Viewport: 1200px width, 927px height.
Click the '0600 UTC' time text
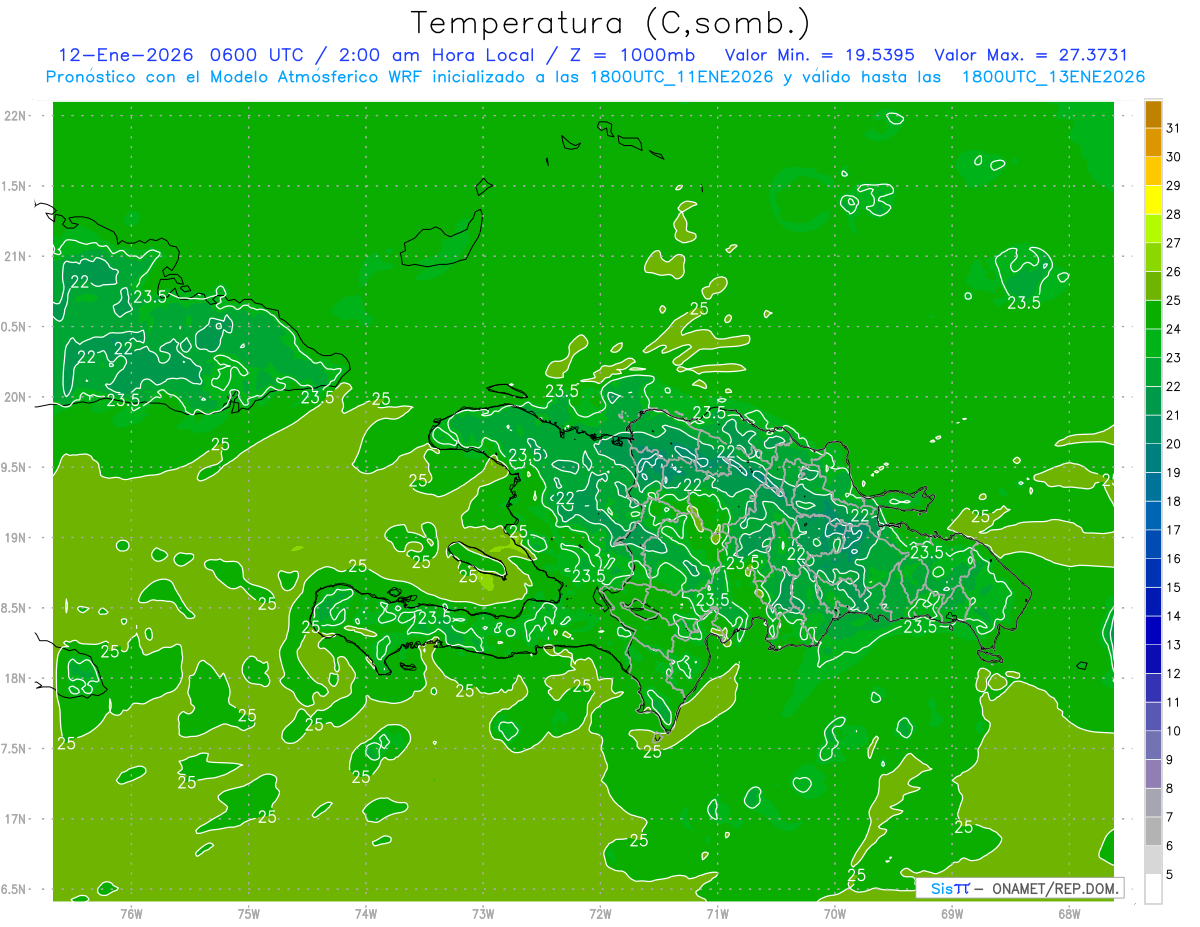[x=256, y=55]
